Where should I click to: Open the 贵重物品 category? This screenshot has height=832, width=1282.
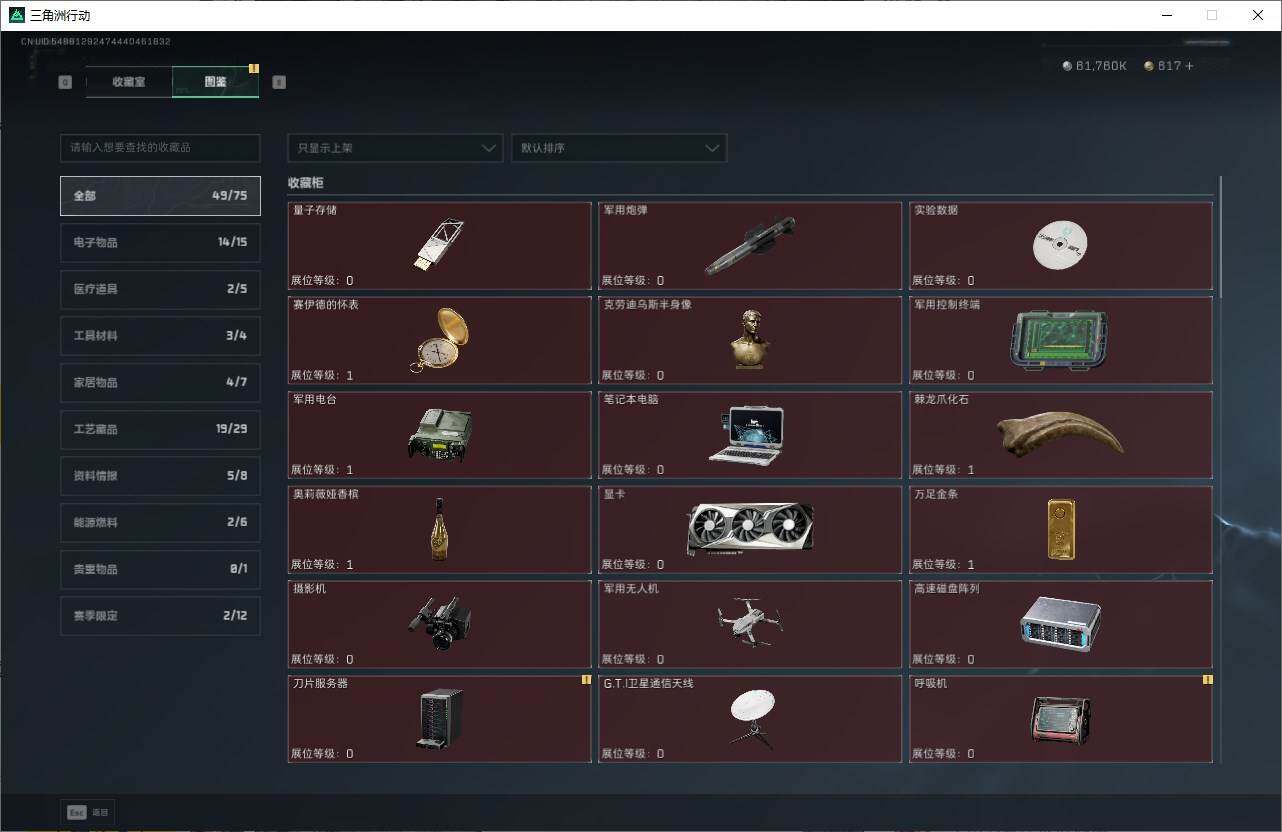[x=160, y=569]
